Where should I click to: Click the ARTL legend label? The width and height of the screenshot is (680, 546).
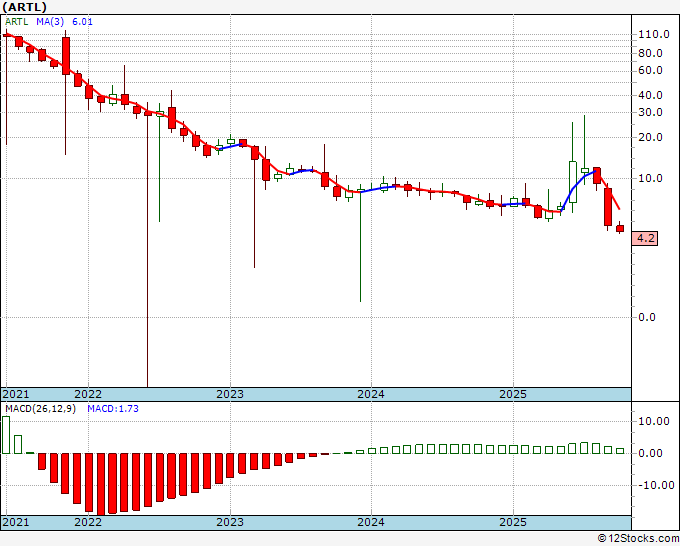point(16,22)
